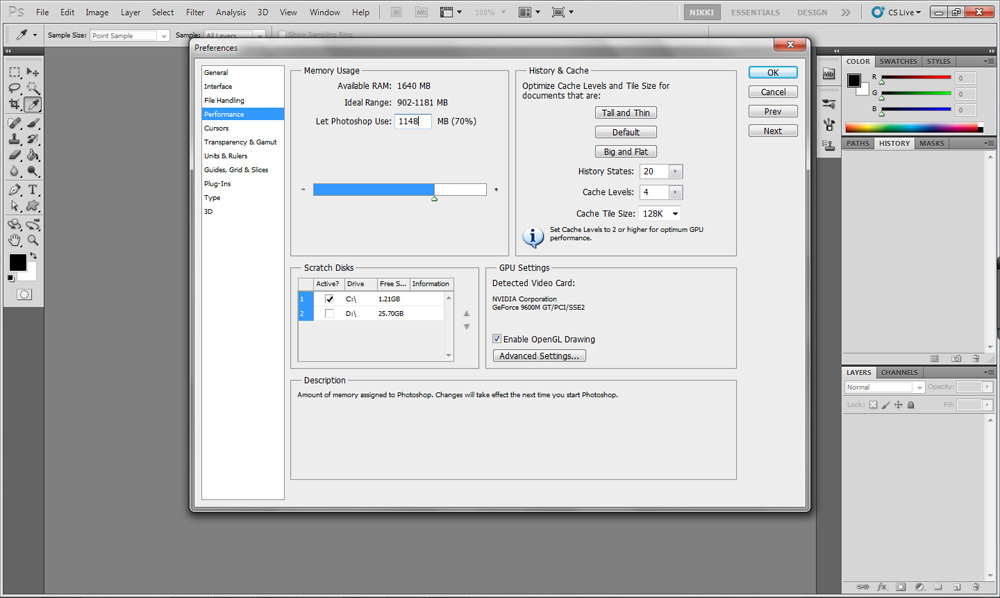Screen dimensions: 1000x598
Task: Toggle C:\ scratch disk active checkbox
Action: pyautogui.click(x=329, y=299)
